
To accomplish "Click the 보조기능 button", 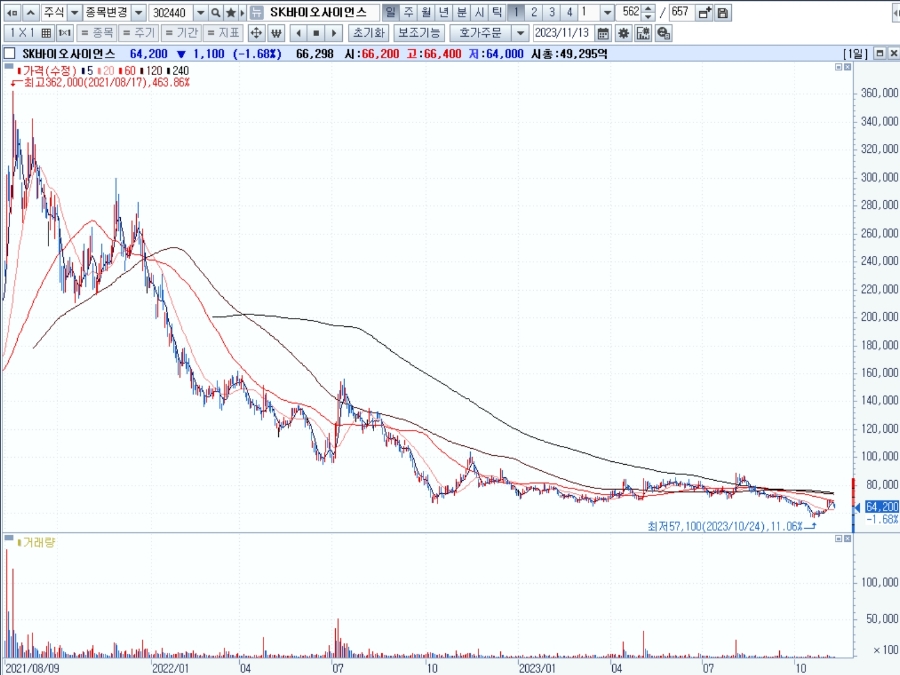I will point(419,33).
